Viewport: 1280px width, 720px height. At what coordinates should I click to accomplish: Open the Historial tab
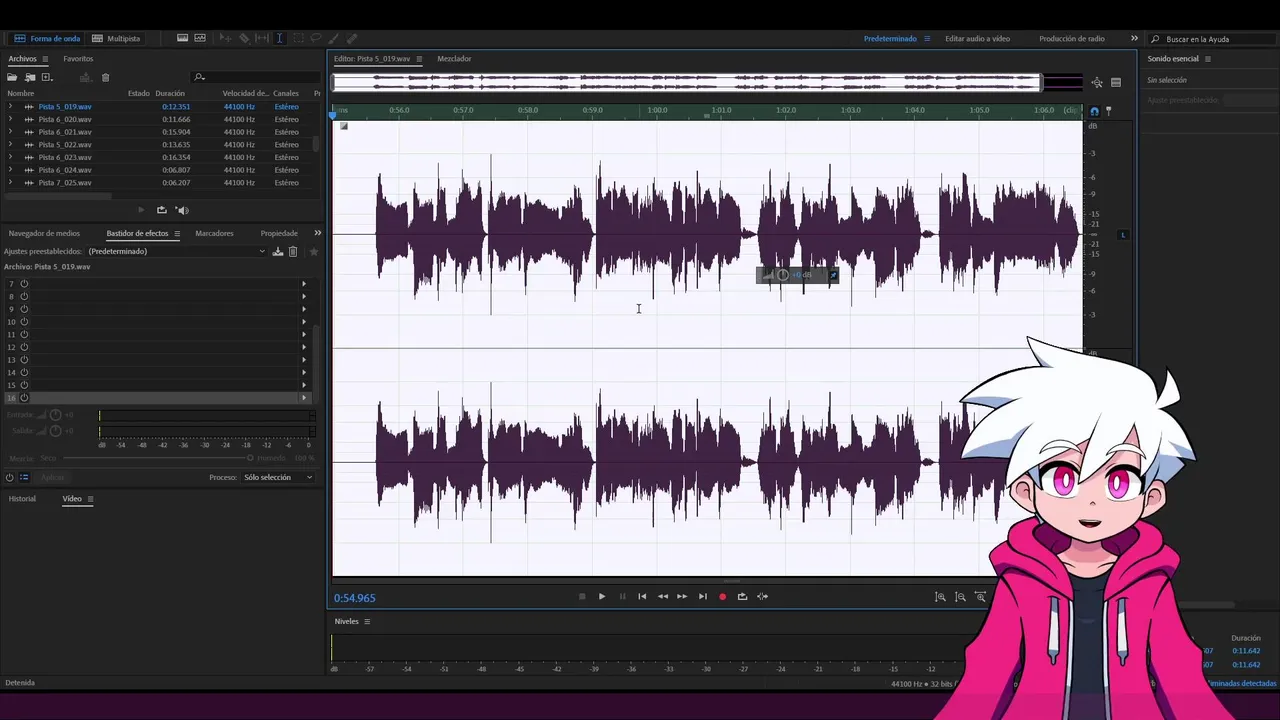pyautogui.click(x=22, y=498)
